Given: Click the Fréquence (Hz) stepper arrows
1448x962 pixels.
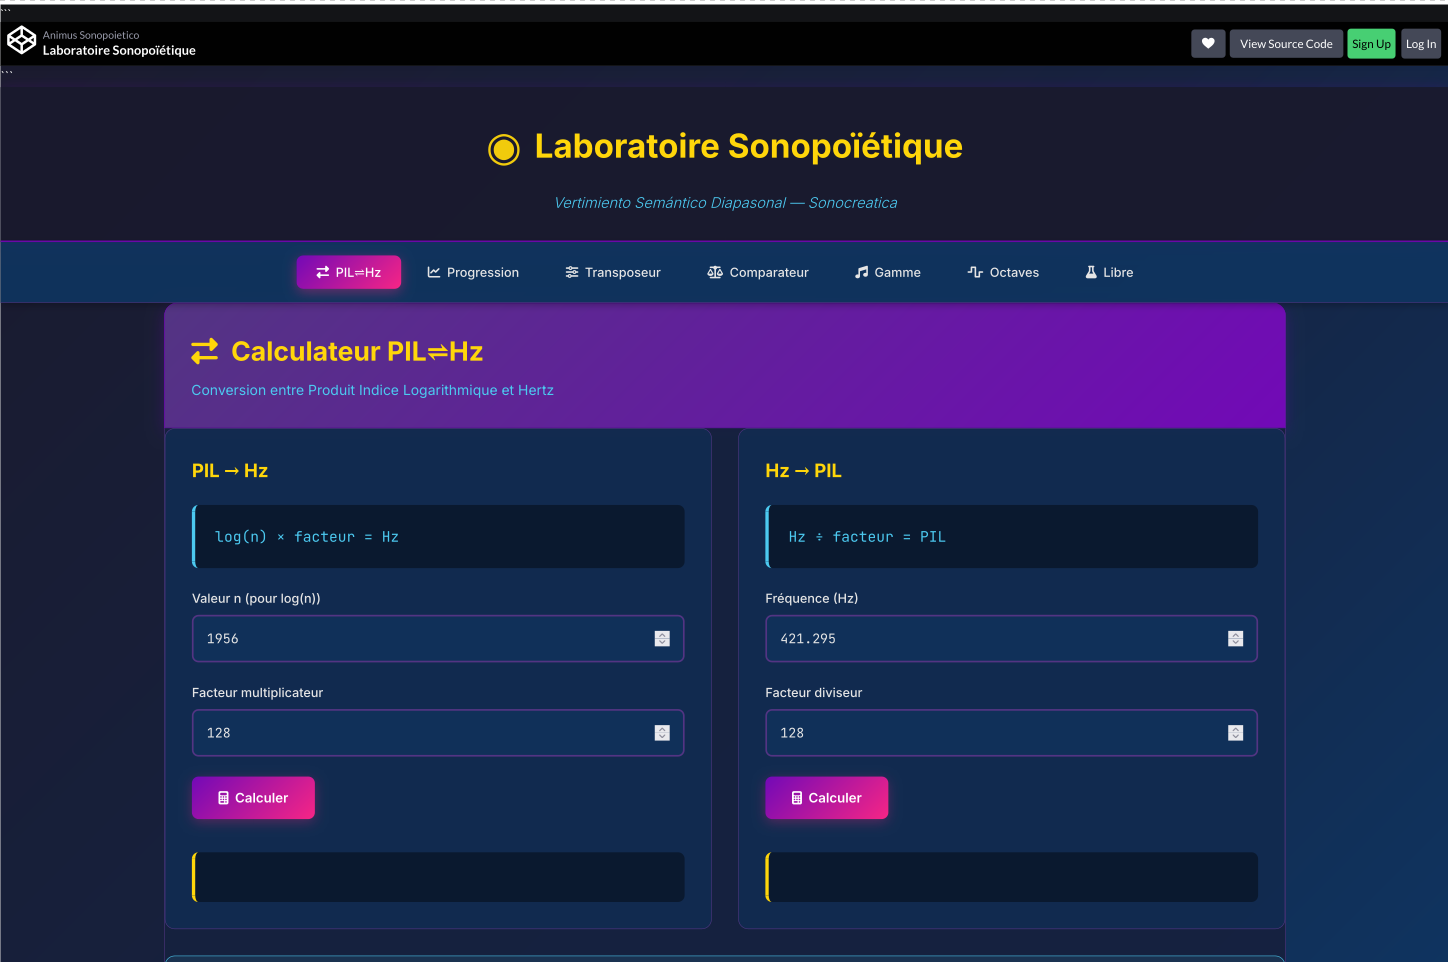Looking at the screenshot, I should pyautogui.click(x=1235, y=639).
